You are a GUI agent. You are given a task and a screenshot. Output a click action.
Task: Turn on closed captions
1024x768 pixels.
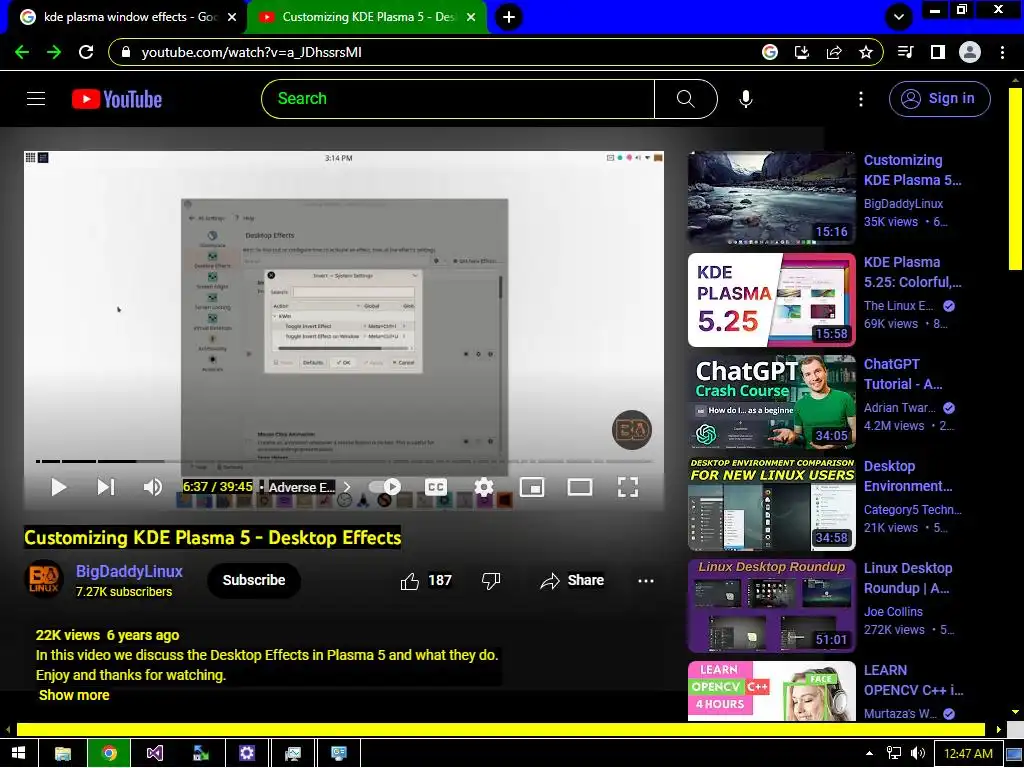436,487
